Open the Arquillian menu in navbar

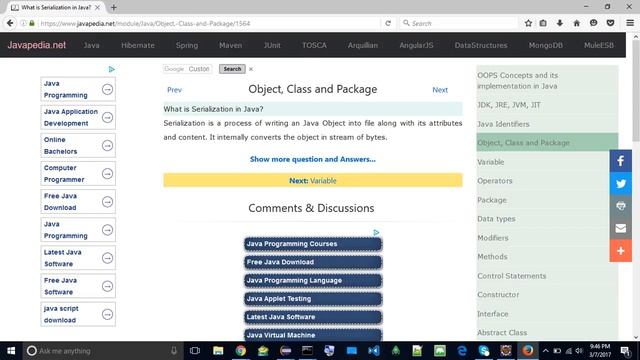tap(363, 45)
